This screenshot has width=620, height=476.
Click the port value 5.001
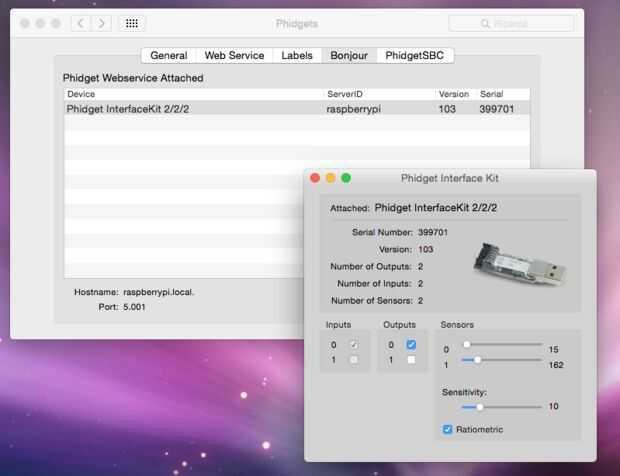pos(134,307)
